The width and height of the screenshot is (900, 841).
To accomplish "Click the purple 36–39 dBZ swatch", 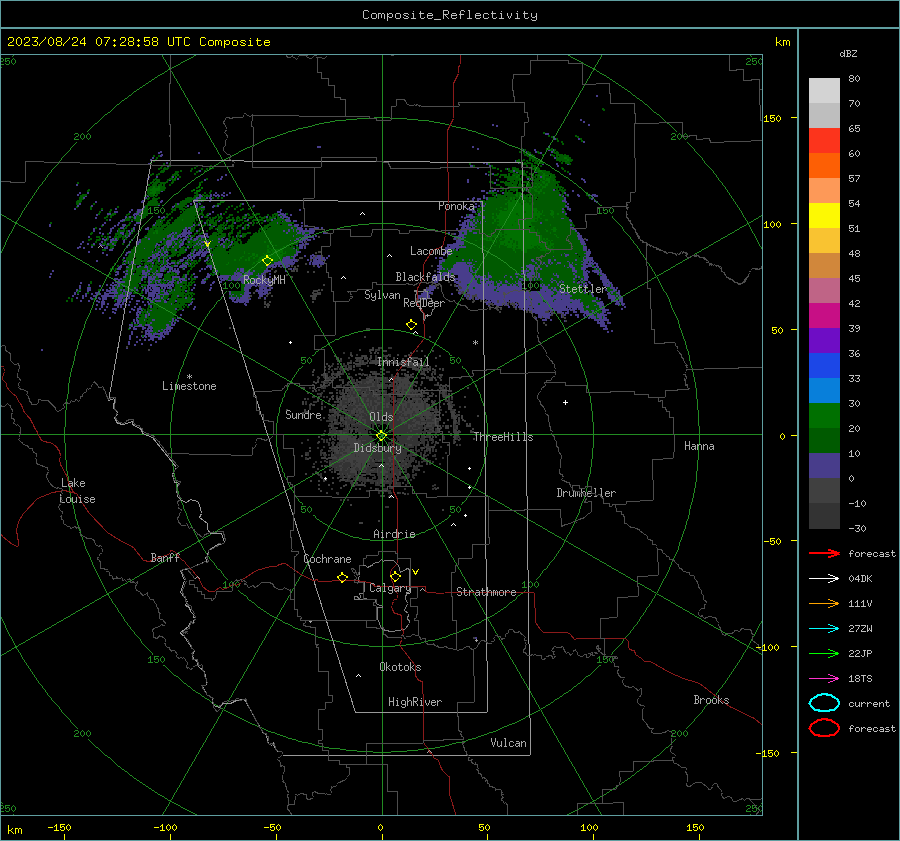I will tap(824, 341).
